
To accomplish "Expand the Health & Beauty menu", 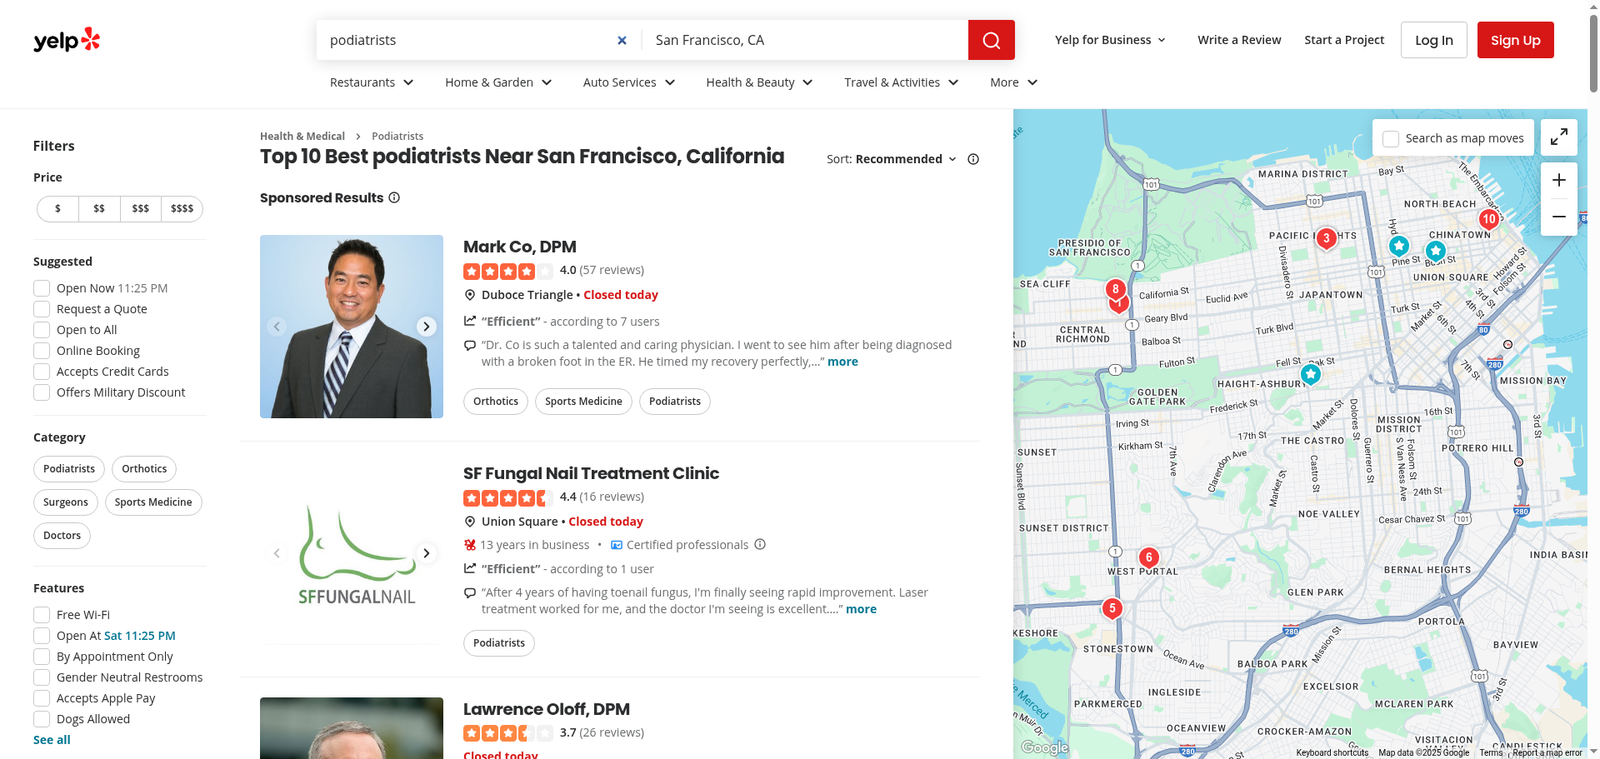I will coord(759,82).
